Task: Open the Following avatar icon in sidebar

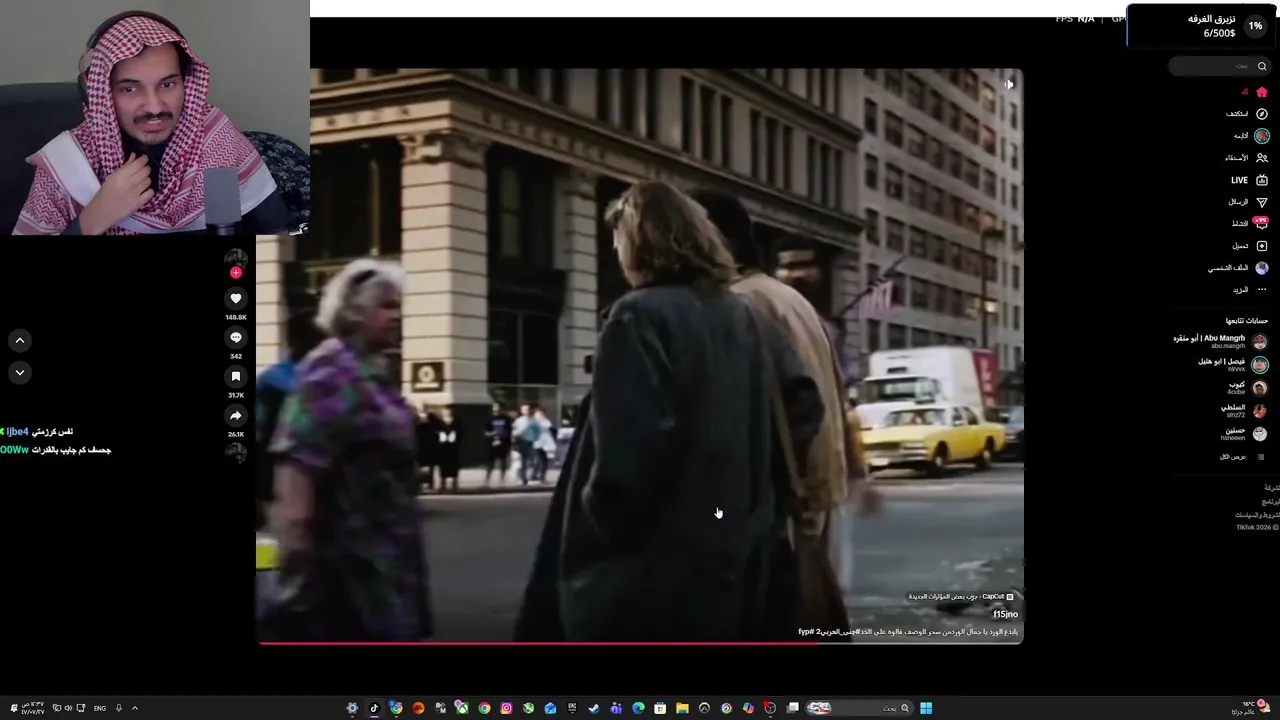Action: point(1262,136)
